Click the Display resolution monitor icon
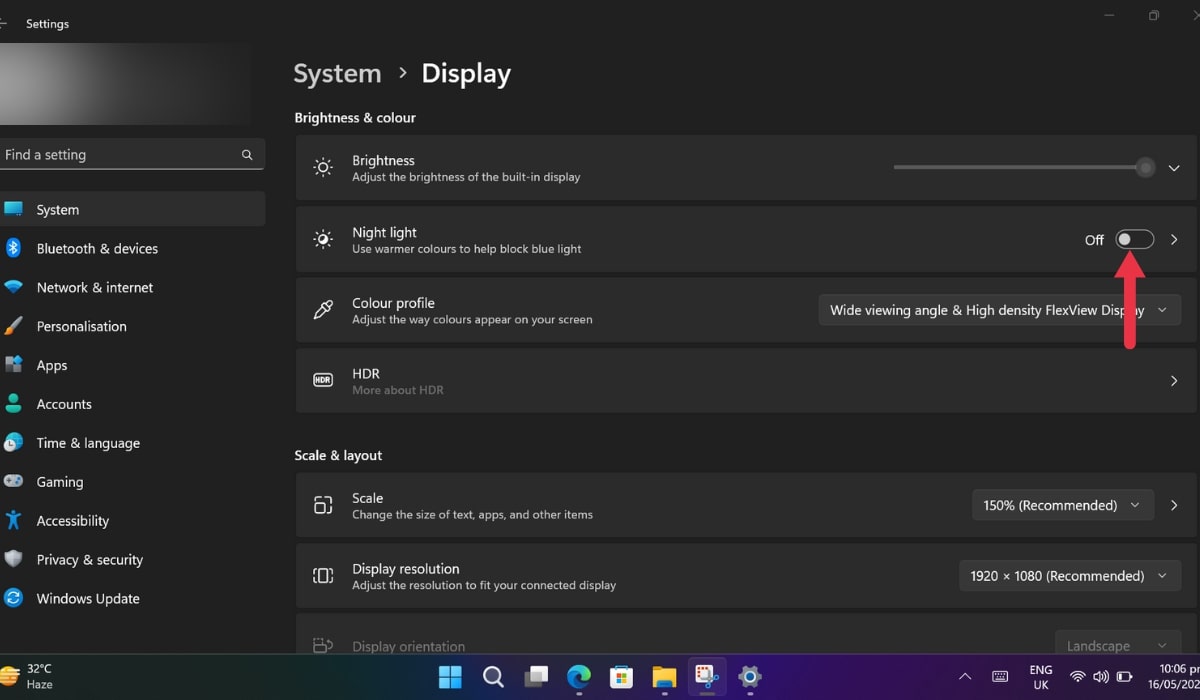Image resolution: width=1200 pixels, height=700 pixels. [322, 576]
